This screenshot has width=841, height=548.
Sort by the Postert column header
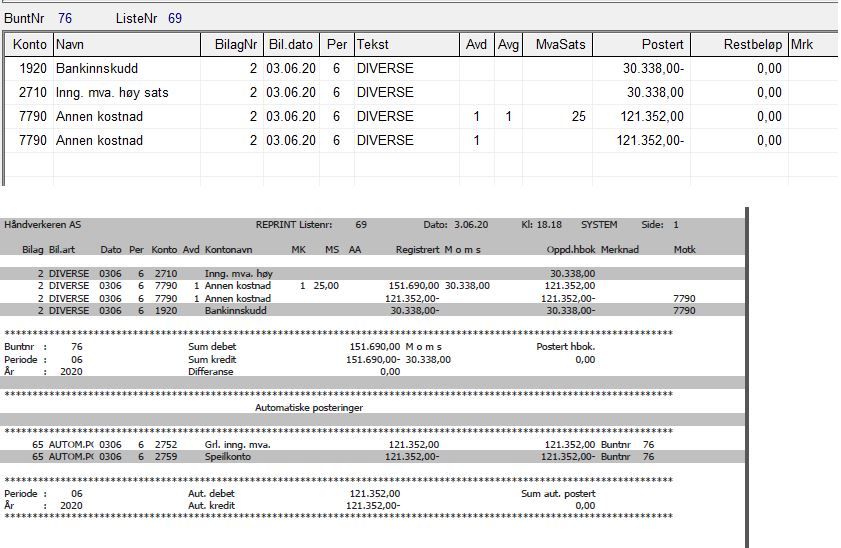coord(641,45)
